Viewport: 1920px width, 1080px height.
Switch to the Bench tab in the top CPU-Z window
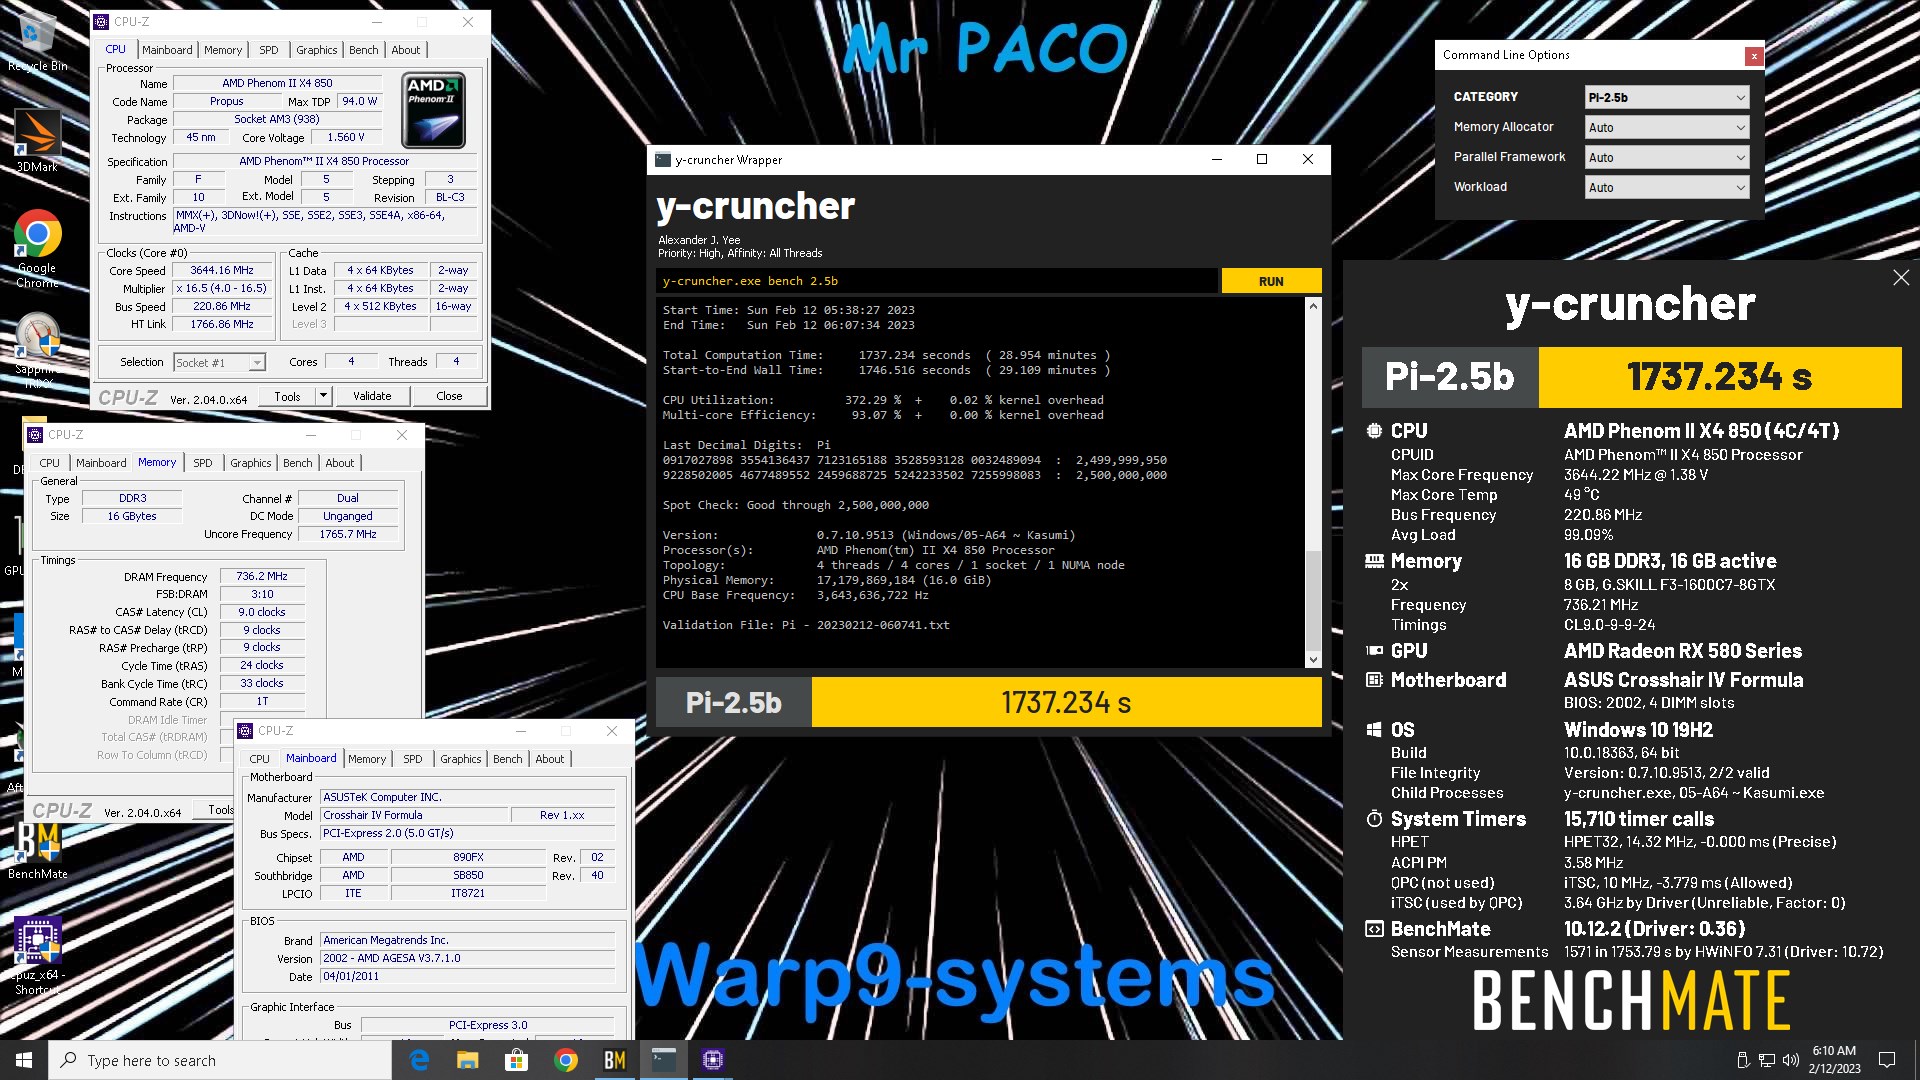(364, 50)
